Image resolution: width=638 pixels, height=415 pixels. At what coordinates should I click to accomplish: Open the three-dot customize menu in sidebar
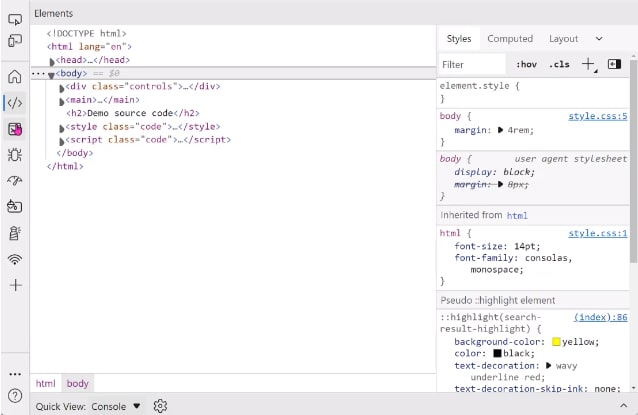(x=15, y=374)
